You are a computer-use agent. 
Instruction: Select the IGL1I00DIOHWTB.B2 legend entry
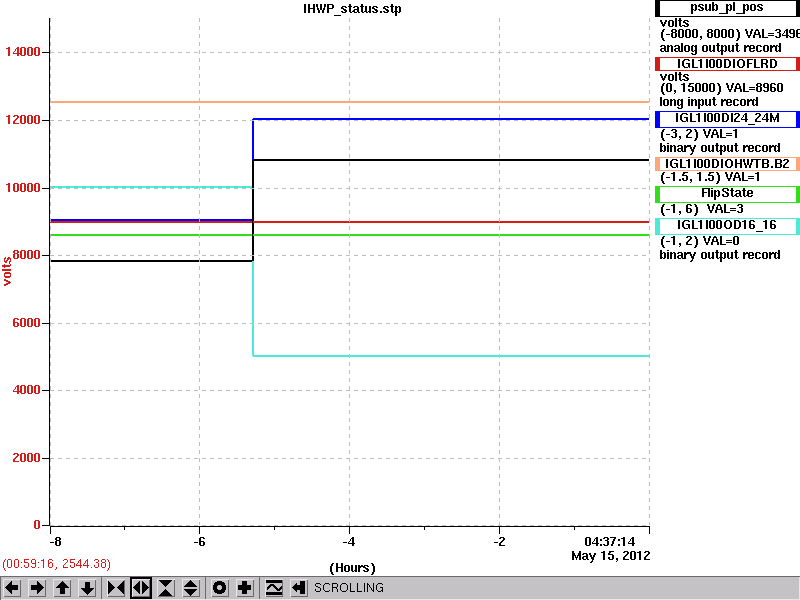pos(727,164)
